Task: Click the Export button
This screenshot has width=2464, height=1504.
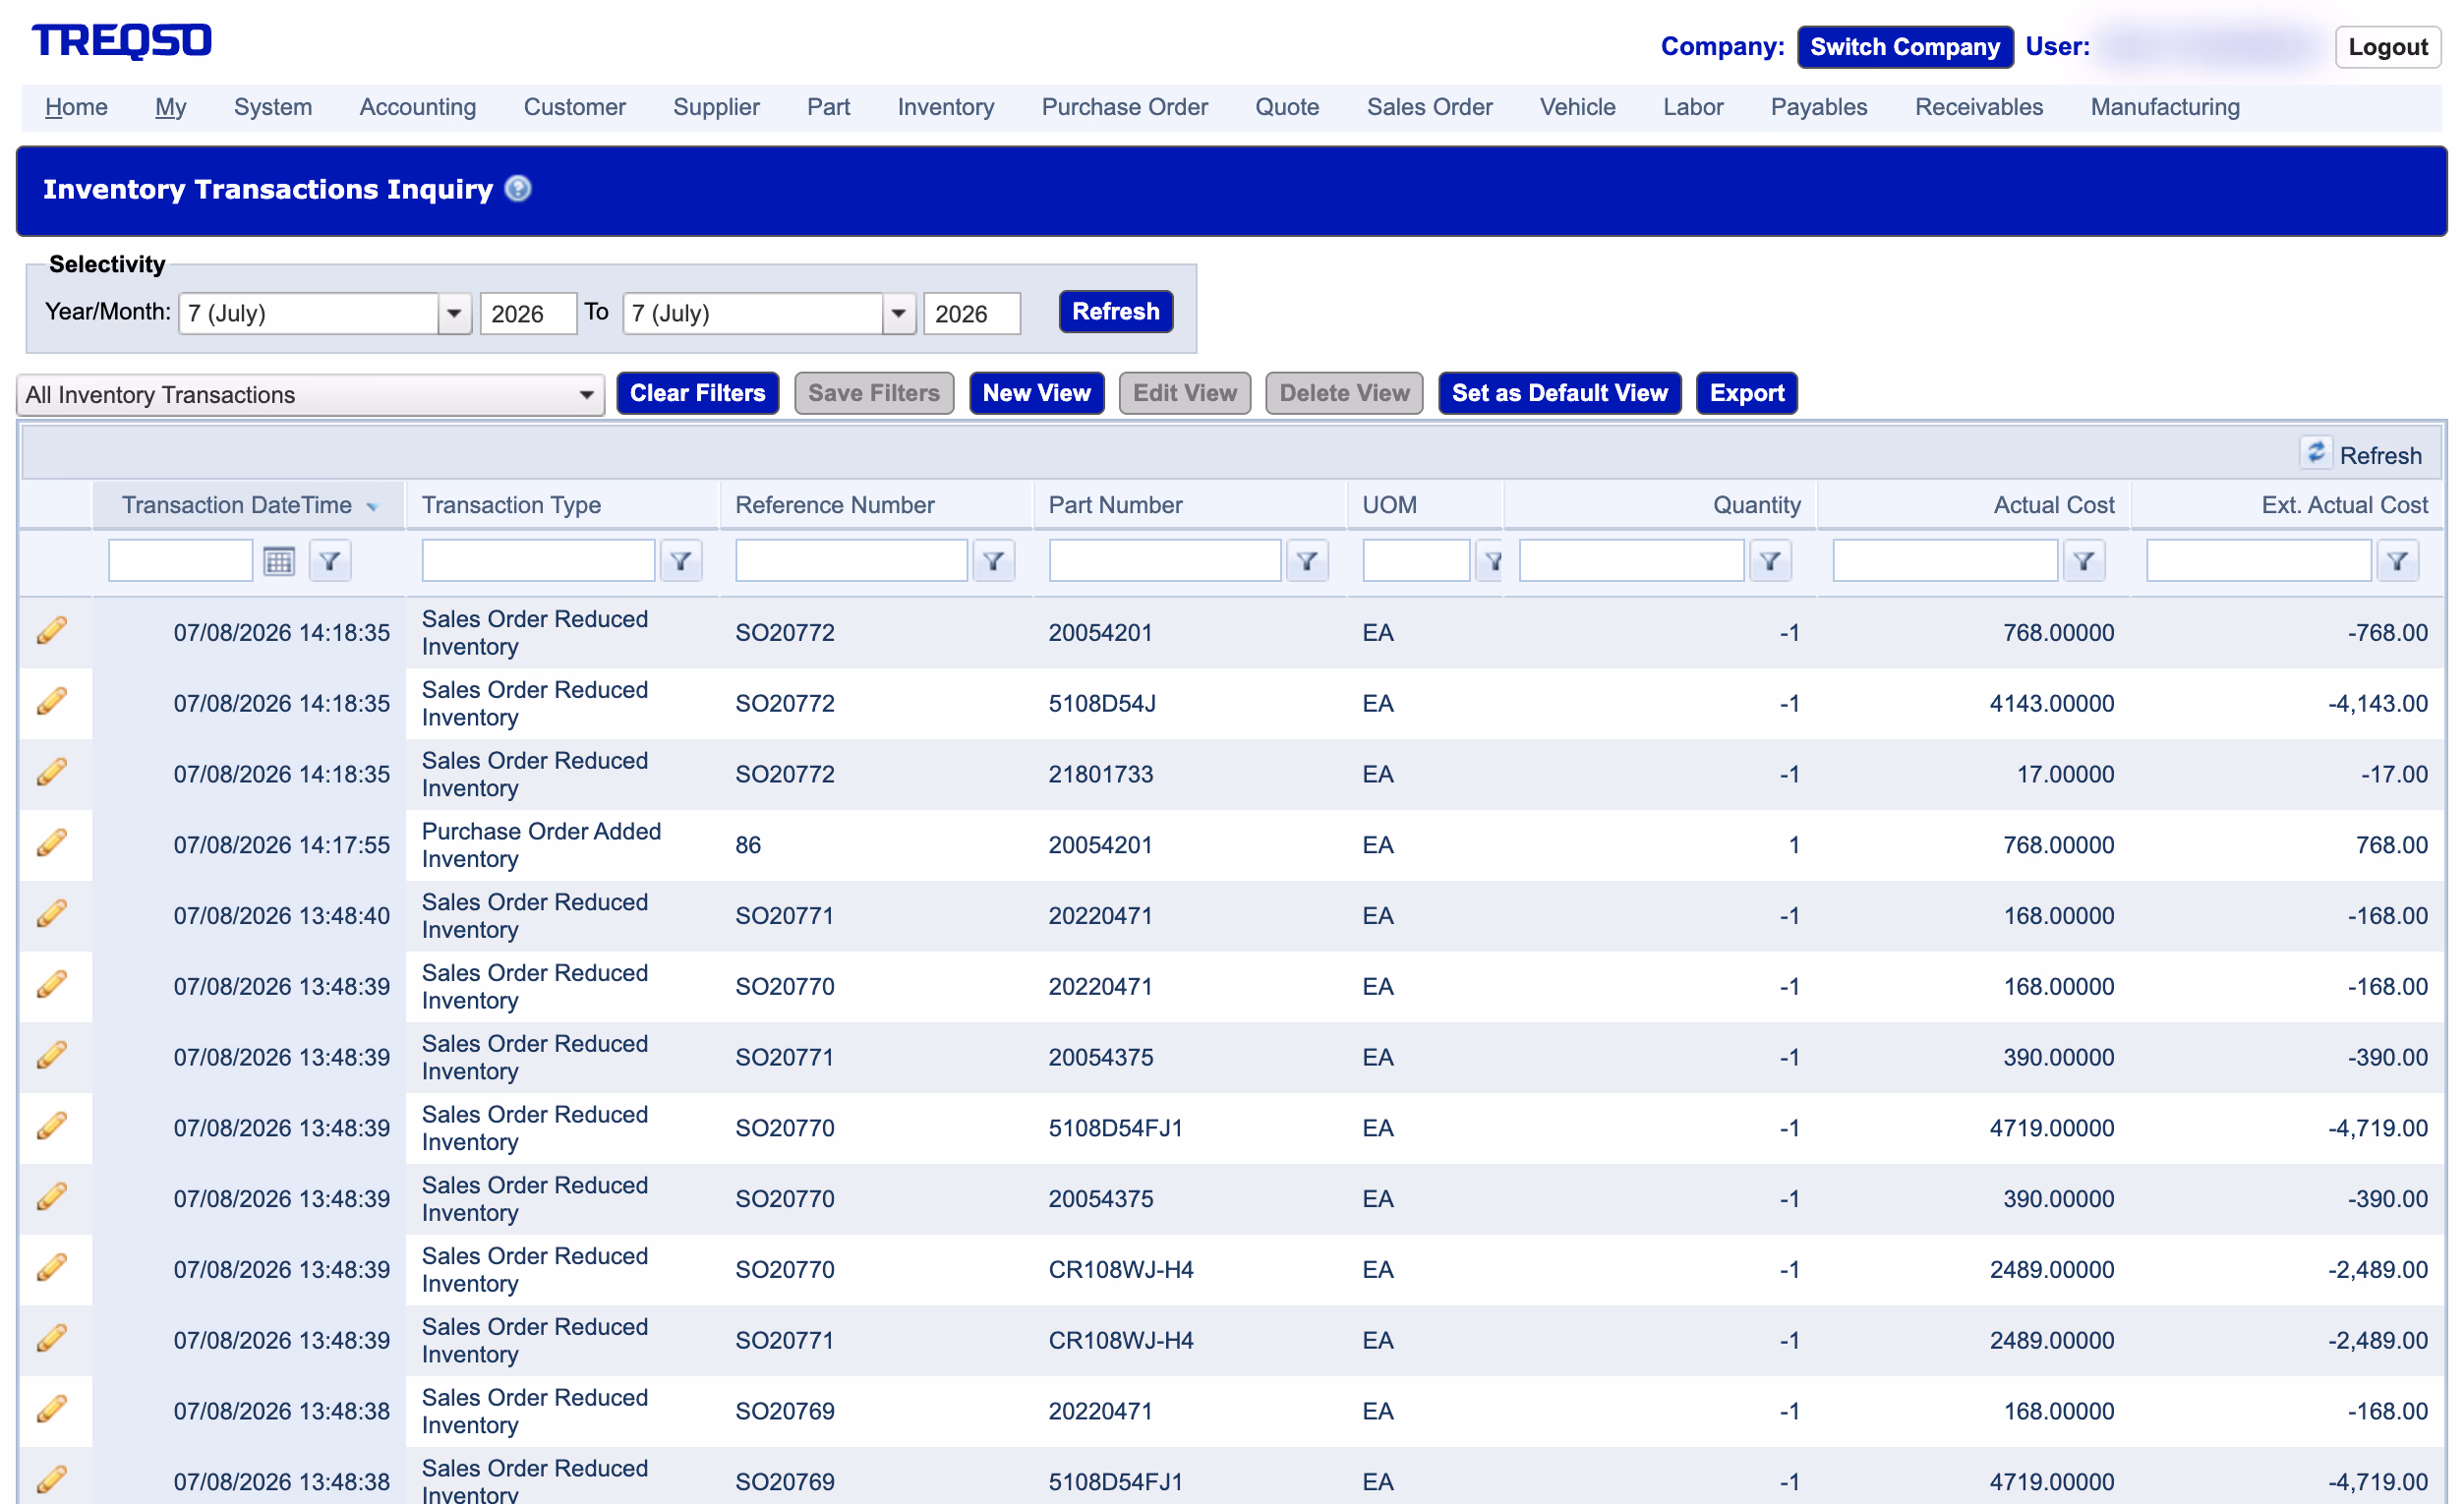Action: click(x=1746, y=393)
